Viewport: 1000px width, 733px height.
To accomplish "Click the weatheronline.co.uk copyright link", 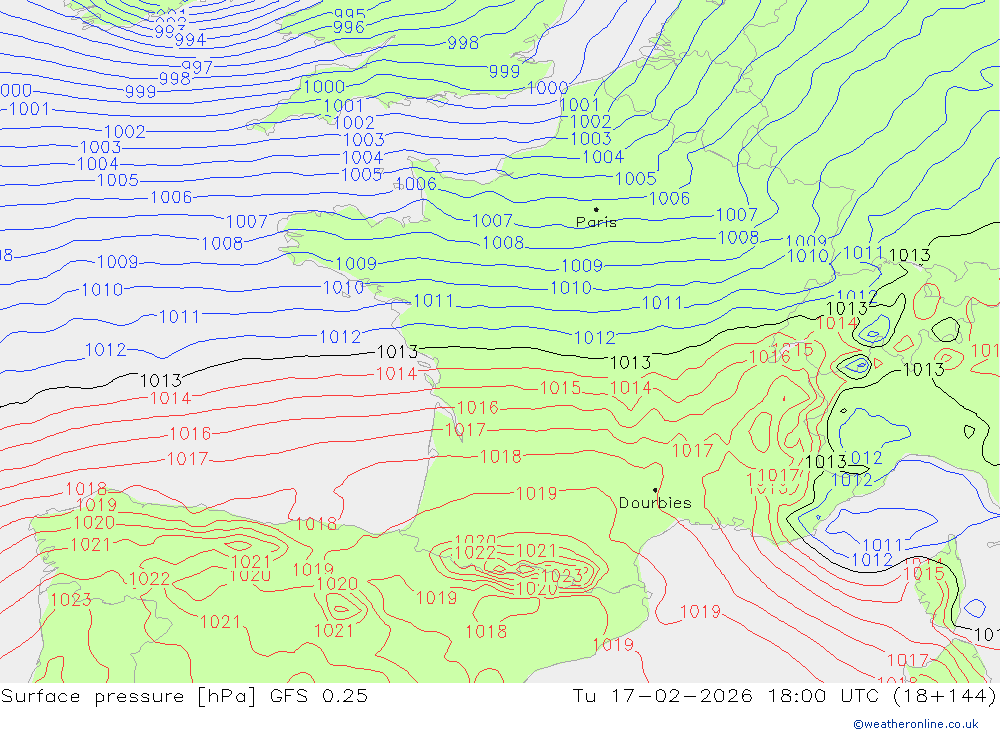I will point(916,724).
